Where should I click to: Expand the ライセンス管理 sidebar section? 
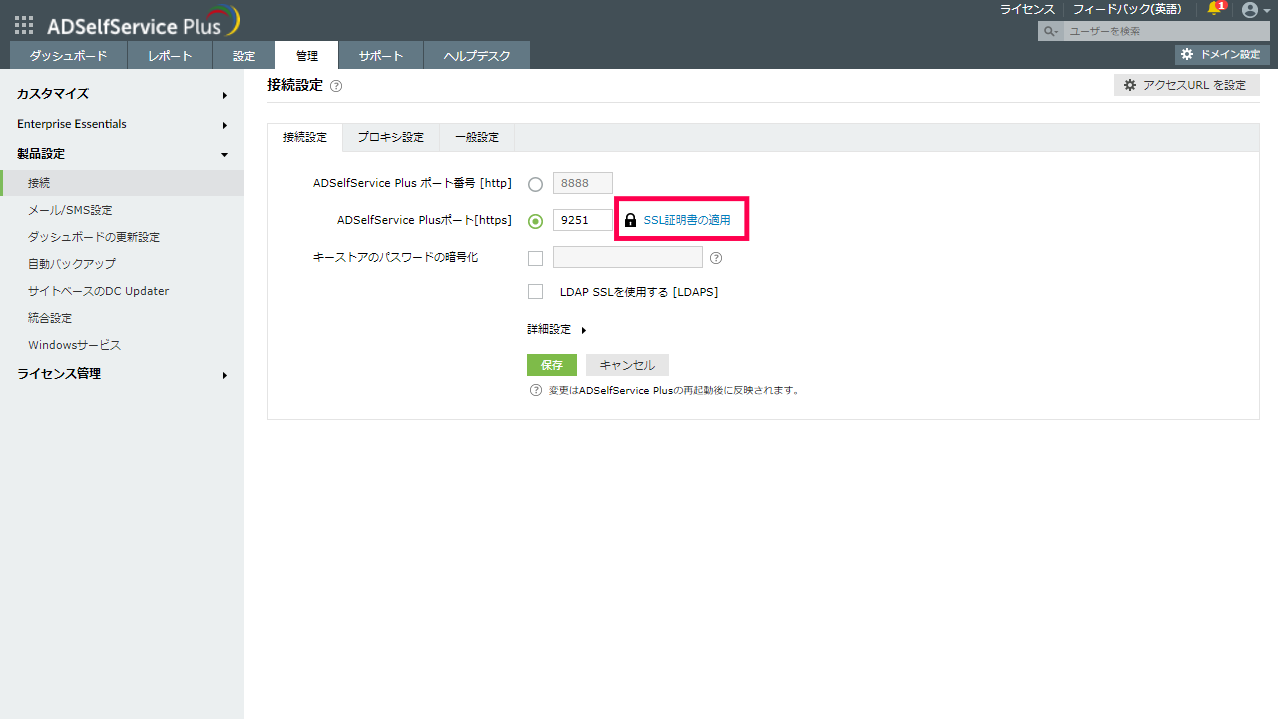coord(122,374)
